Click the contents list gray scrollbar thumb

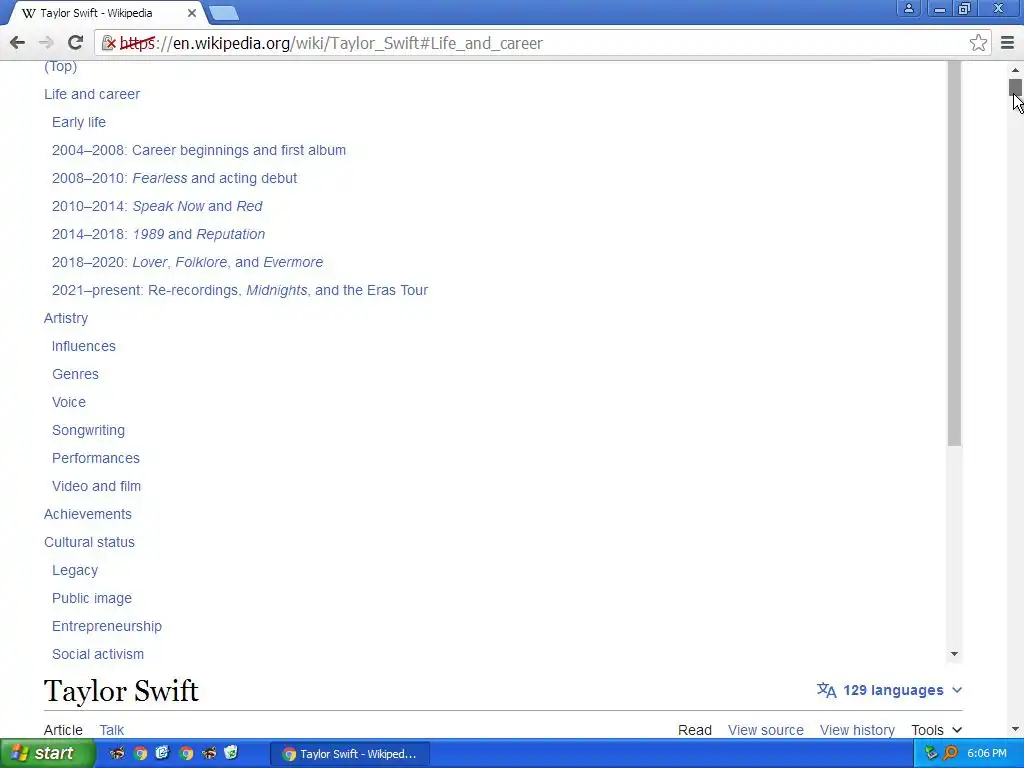coord(954,253)
